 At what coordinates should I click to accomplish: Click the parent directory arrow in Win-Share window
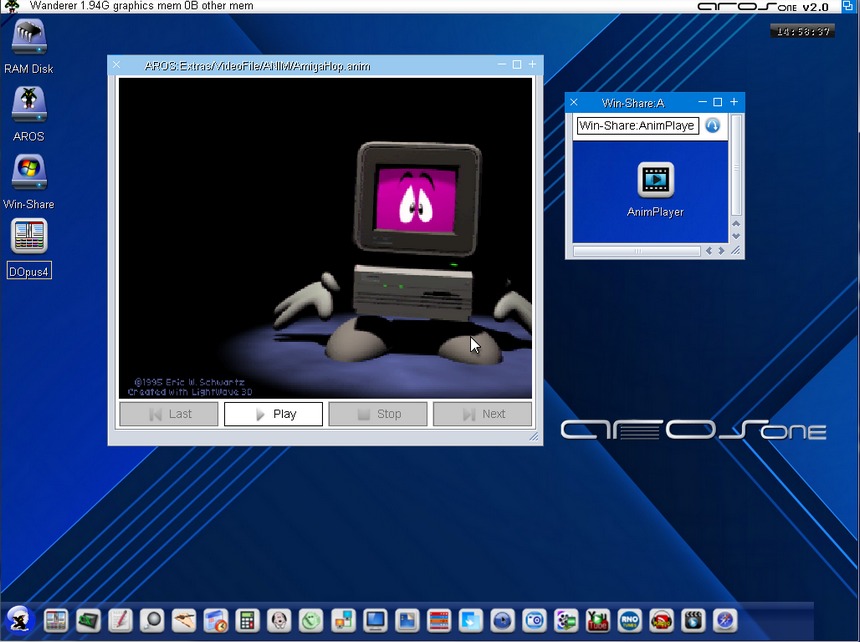pos(713,126)
